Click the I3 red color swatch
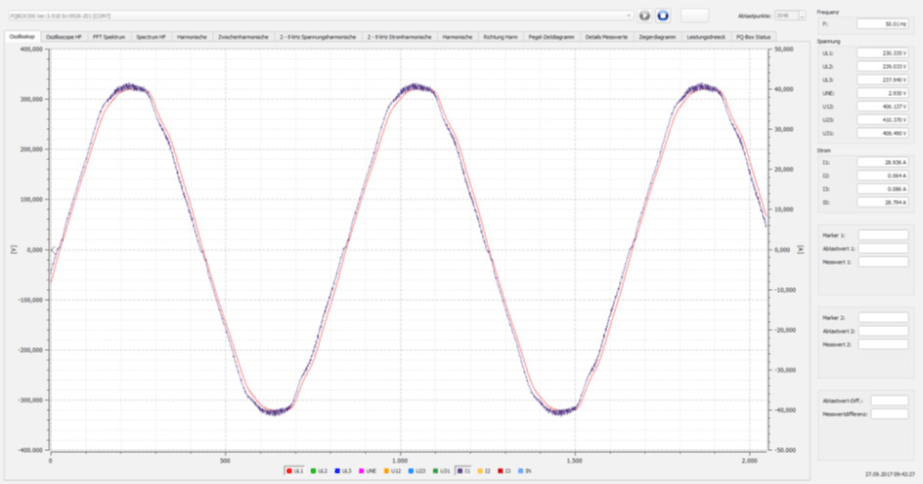Viewport: 923px width, 484px height. pos(500,468)
